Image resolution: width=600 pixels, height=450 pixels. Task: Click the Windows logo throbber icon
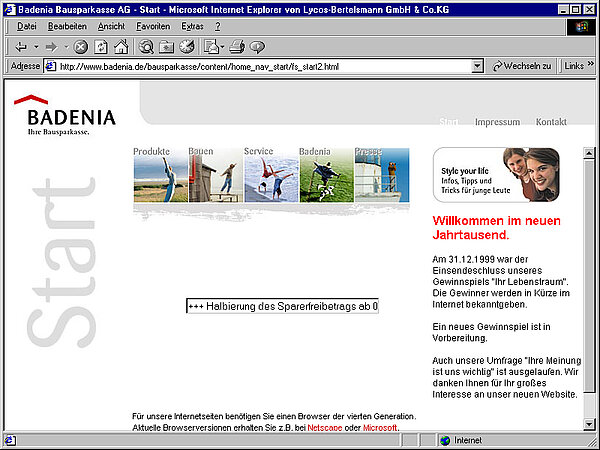[x=581, y=27]
